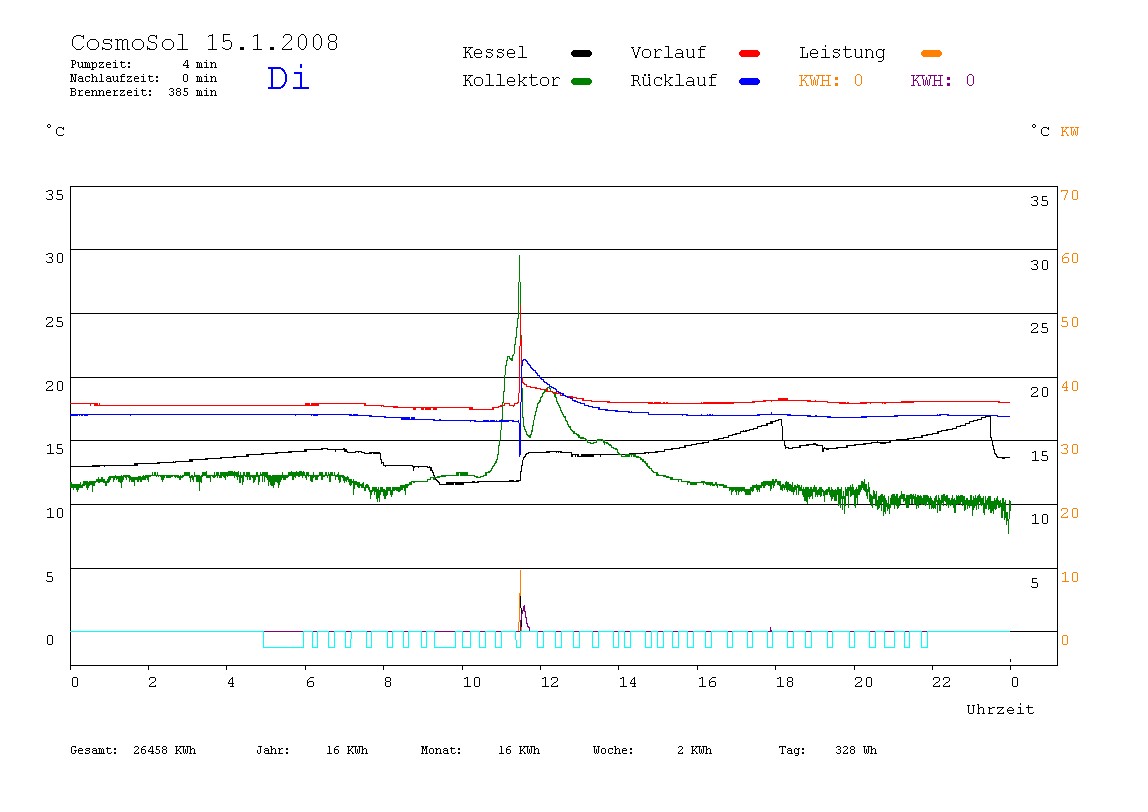Click the wide cyan pump block near hour 5
The image size is (1148, 812).
click(283, 639)
